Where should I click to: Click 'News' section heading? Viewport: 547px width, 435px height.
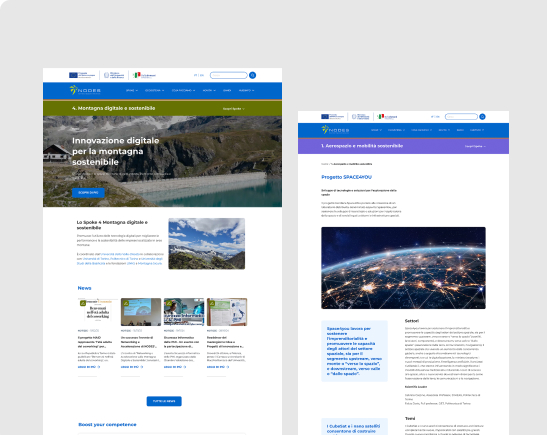click(x=84, y=288)
